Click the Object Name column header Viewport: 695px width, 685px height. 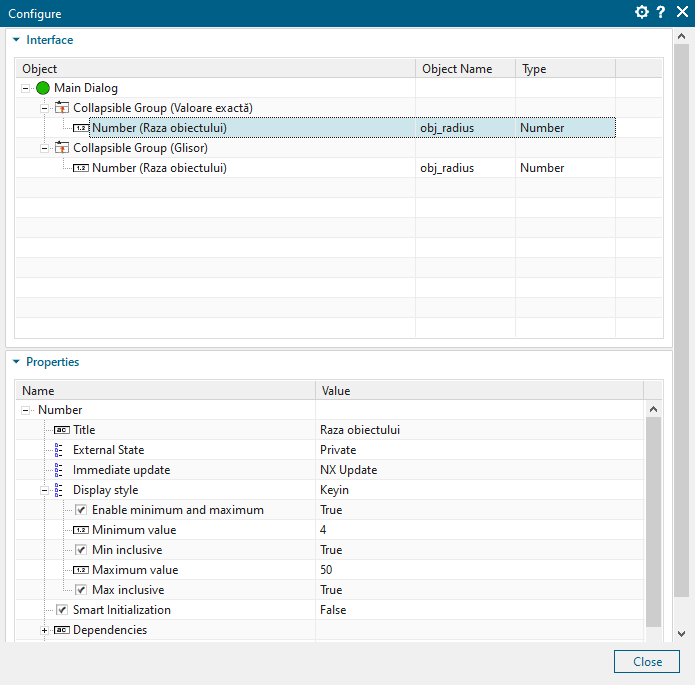tap(465, 69)
